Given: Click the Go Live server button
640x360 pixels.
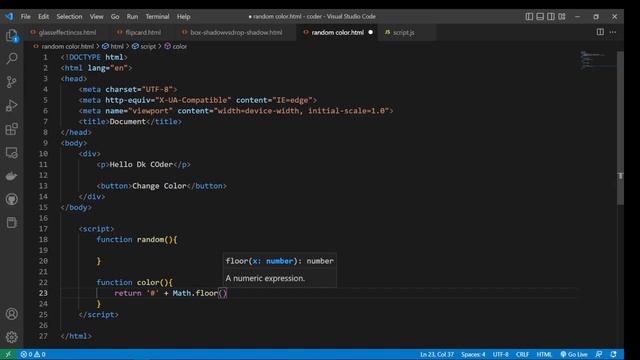Looking at the screenshot, I should coord(574,354).
